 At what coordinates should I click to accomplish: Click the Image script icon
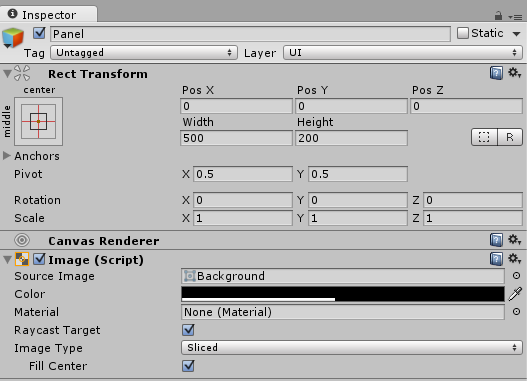(22, 259)
